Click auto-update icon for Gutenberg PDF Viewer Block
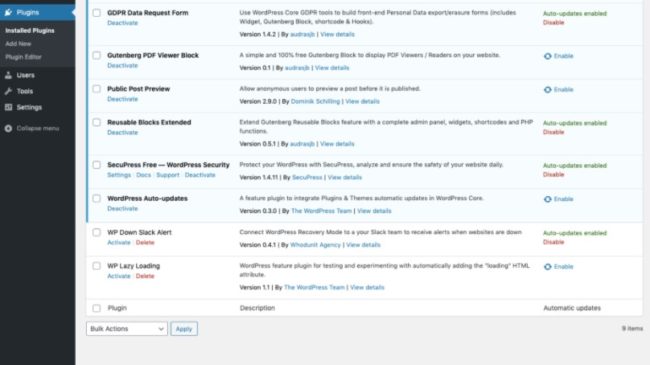 pyautogui.click(x=548, y=56)
